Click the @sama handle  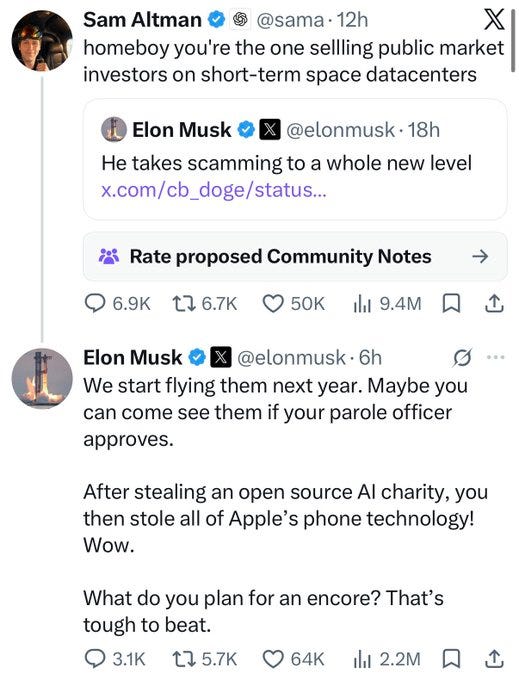click(290, 20)
